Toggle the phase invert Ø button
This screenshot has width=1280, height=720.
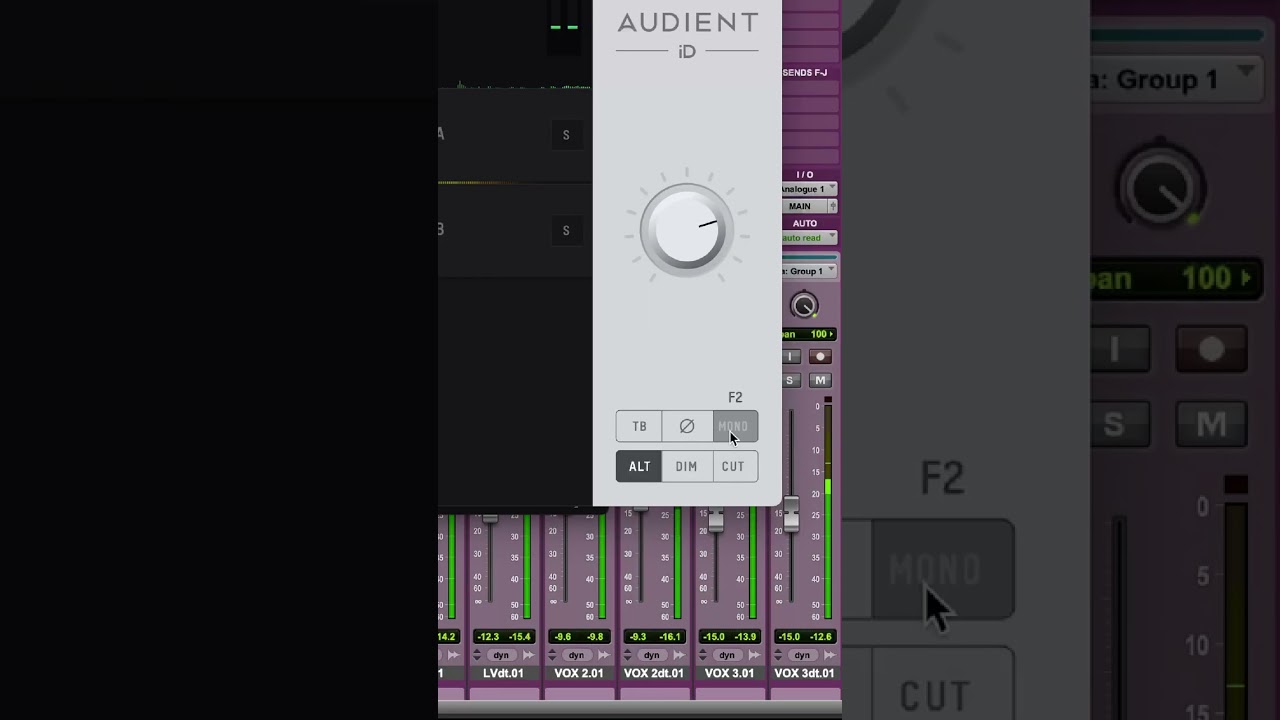(x=686, y=426)
